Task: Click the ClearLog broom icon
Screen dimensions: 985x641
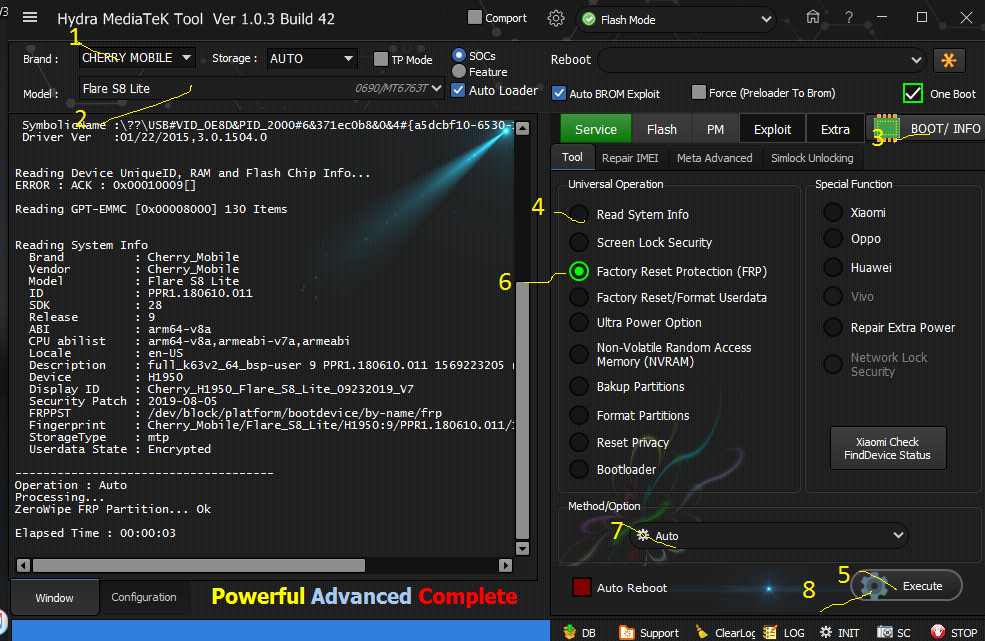Action: (702, 632)
